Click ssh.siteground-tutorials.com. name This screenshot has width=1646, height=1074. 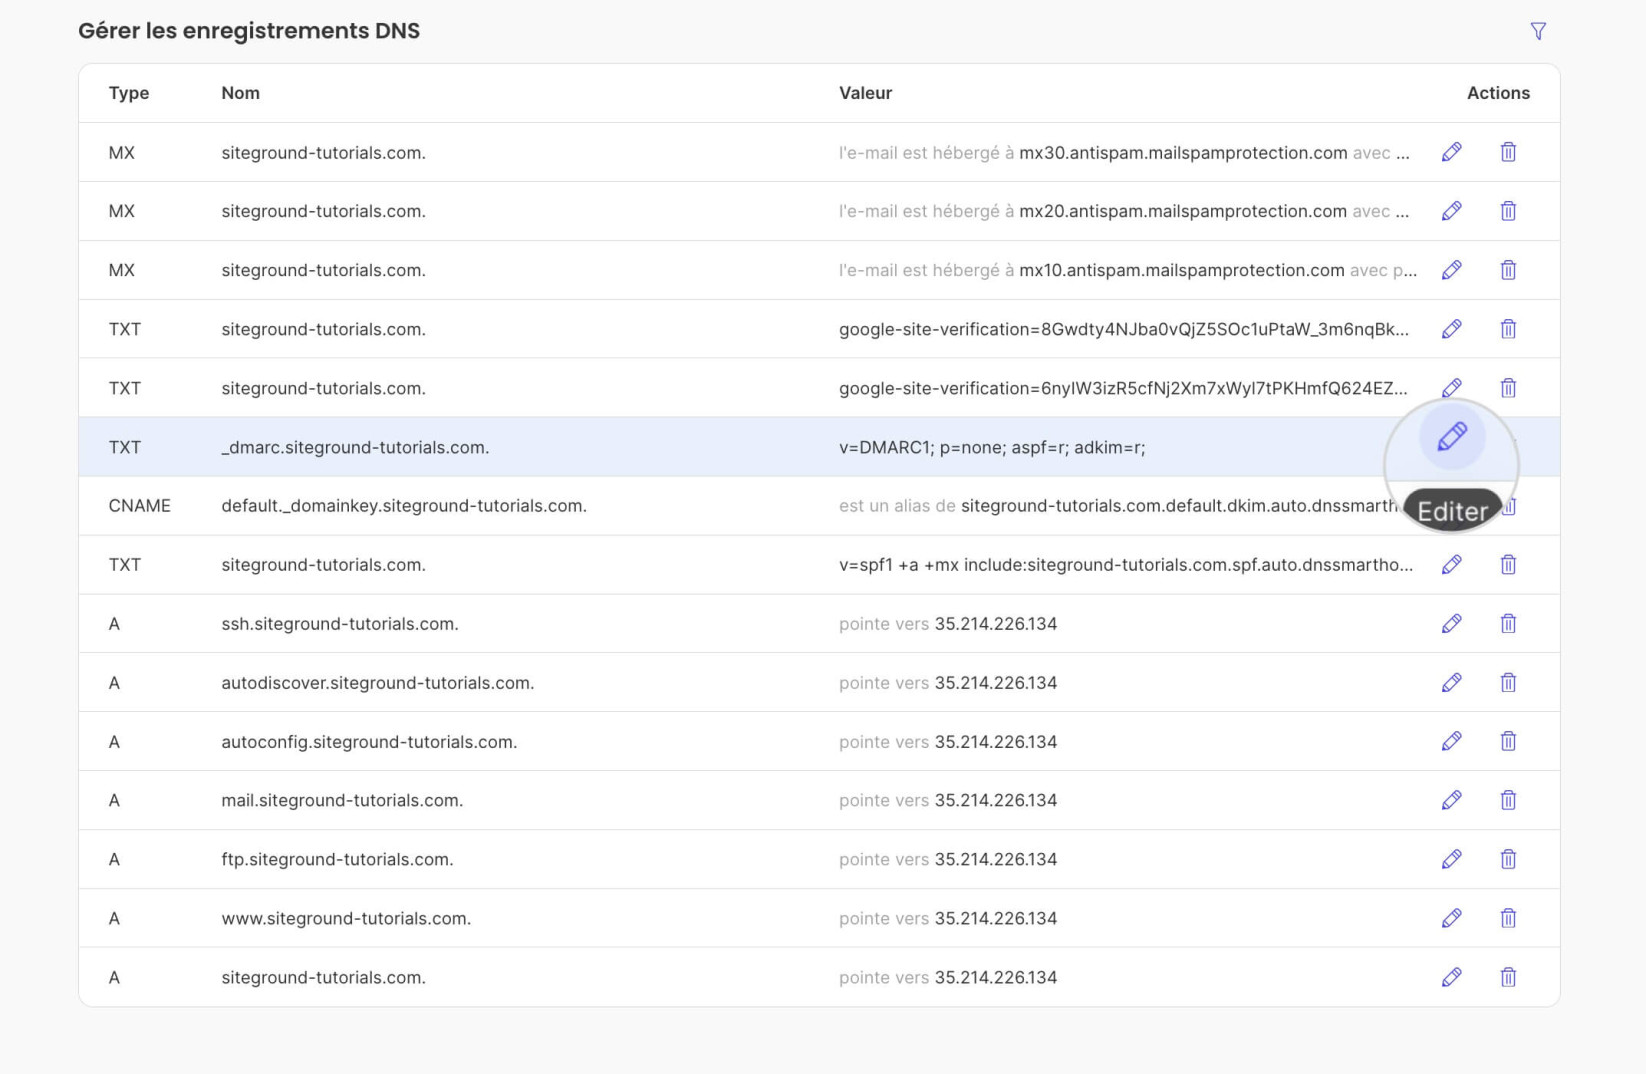pos(340,624)
